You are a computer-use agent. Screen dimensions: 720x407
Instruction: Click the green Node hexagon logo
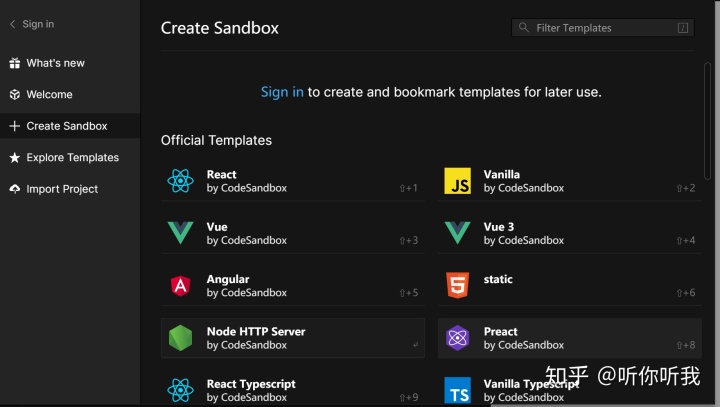(x=180, y=338)
